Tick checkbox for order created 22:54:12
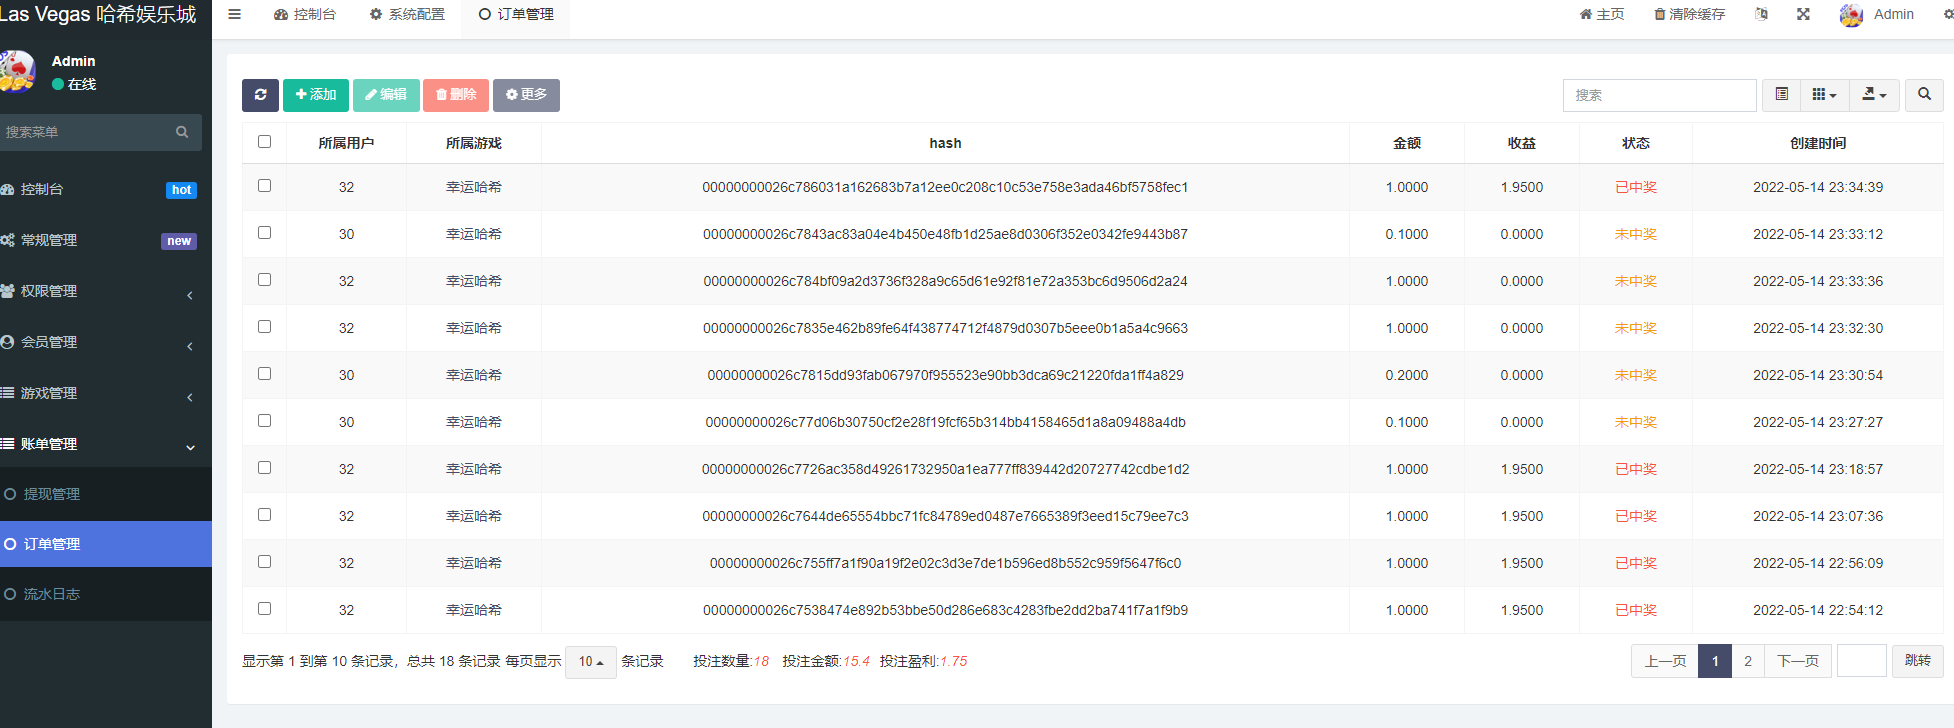The height and width of the screenshot is (728, 1954). (x=264, y=609)
